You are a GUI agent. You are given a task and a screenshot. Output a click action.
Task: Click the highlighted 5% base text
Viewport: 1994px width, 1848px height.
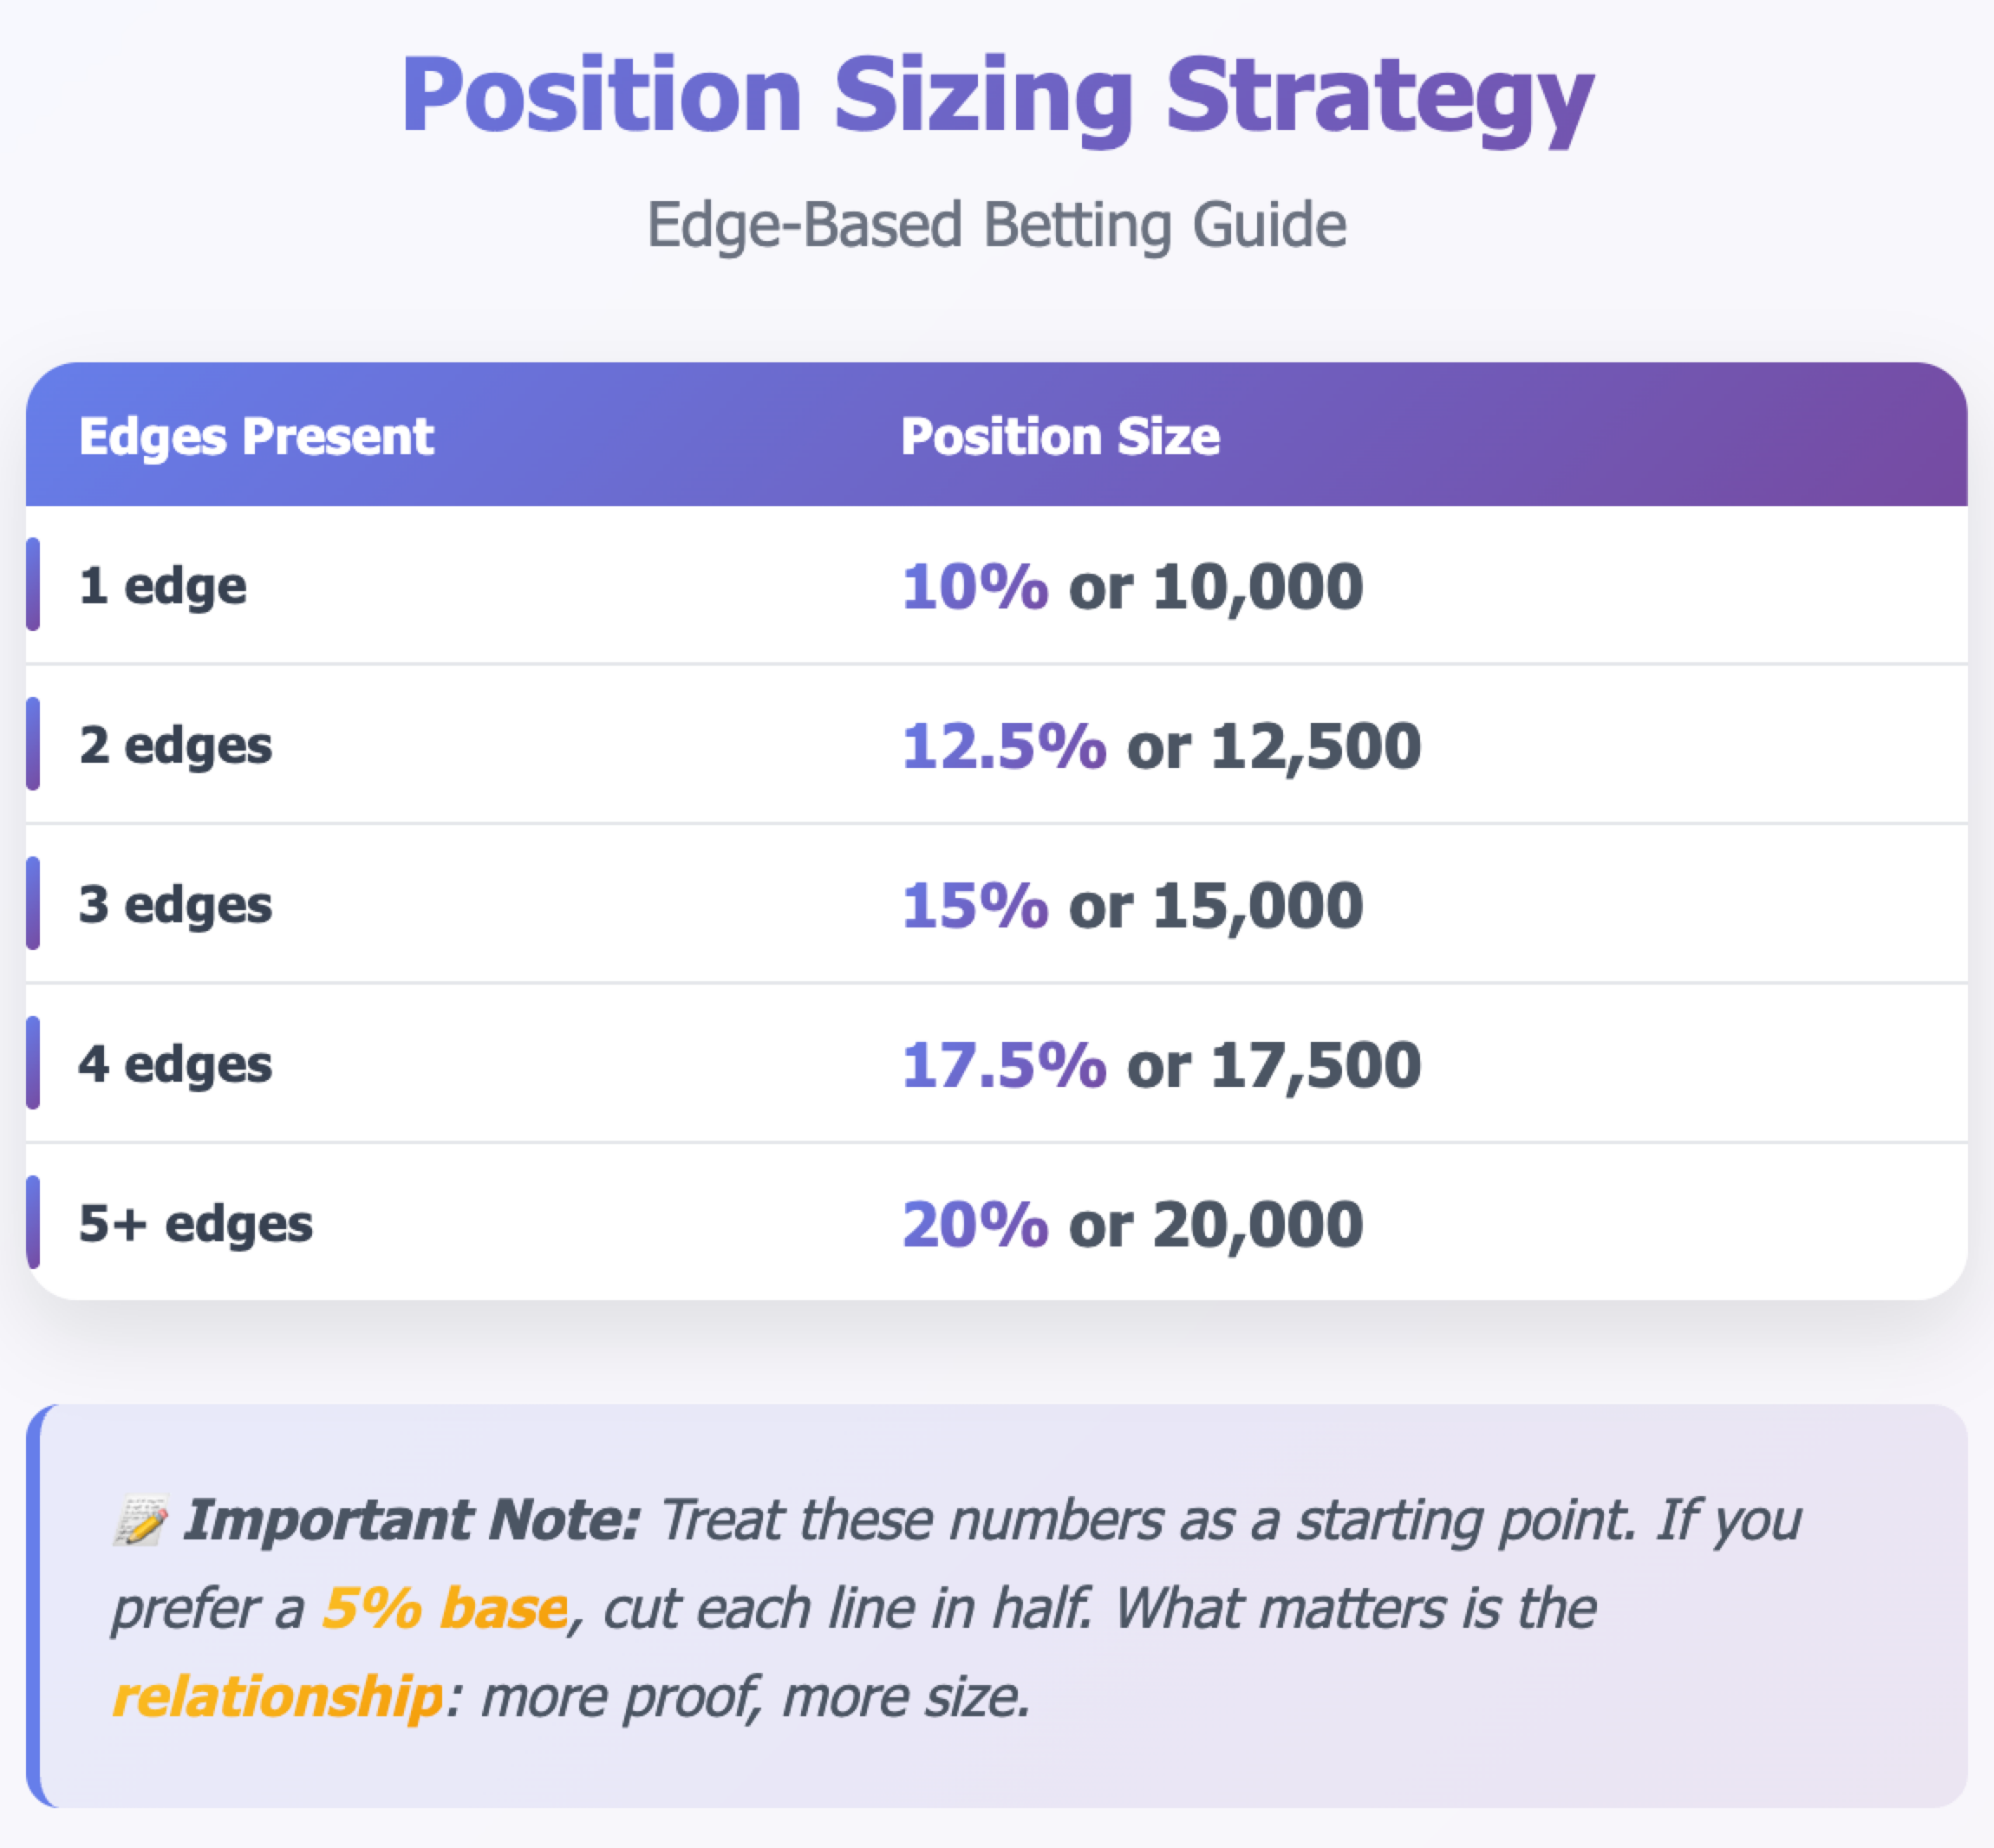pyautogui.click(x=445, y=1609)
